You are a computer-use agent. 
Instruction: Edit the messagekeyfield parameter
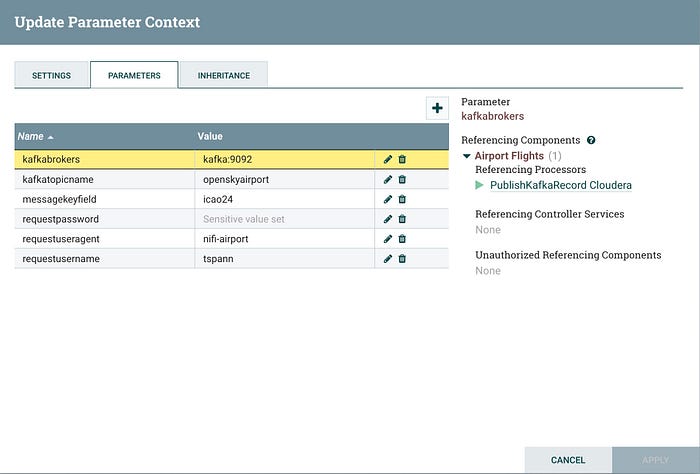tap(388, 199)
